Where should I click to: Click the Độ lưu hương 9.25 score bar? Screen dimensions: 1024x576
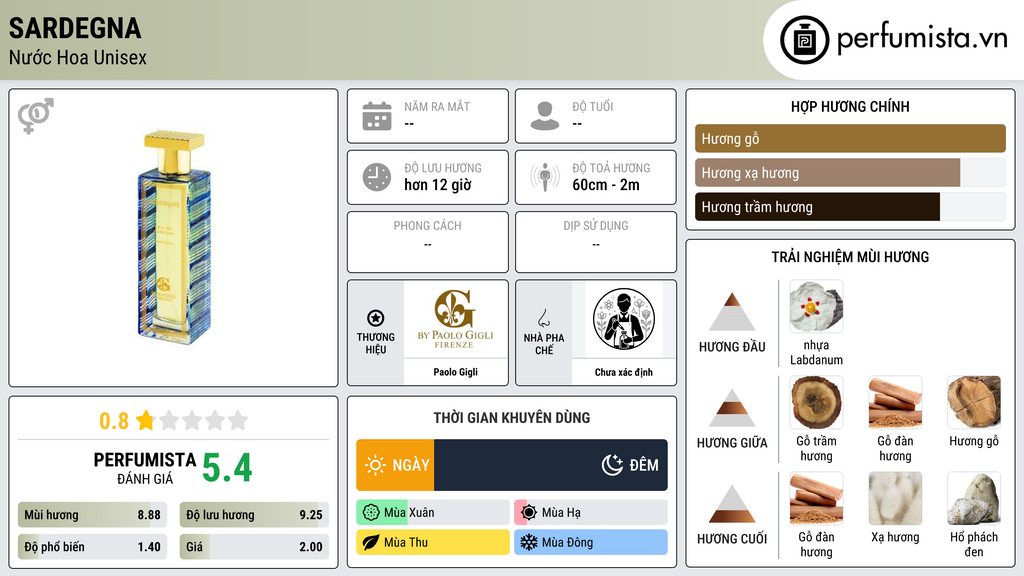(254, 515)
